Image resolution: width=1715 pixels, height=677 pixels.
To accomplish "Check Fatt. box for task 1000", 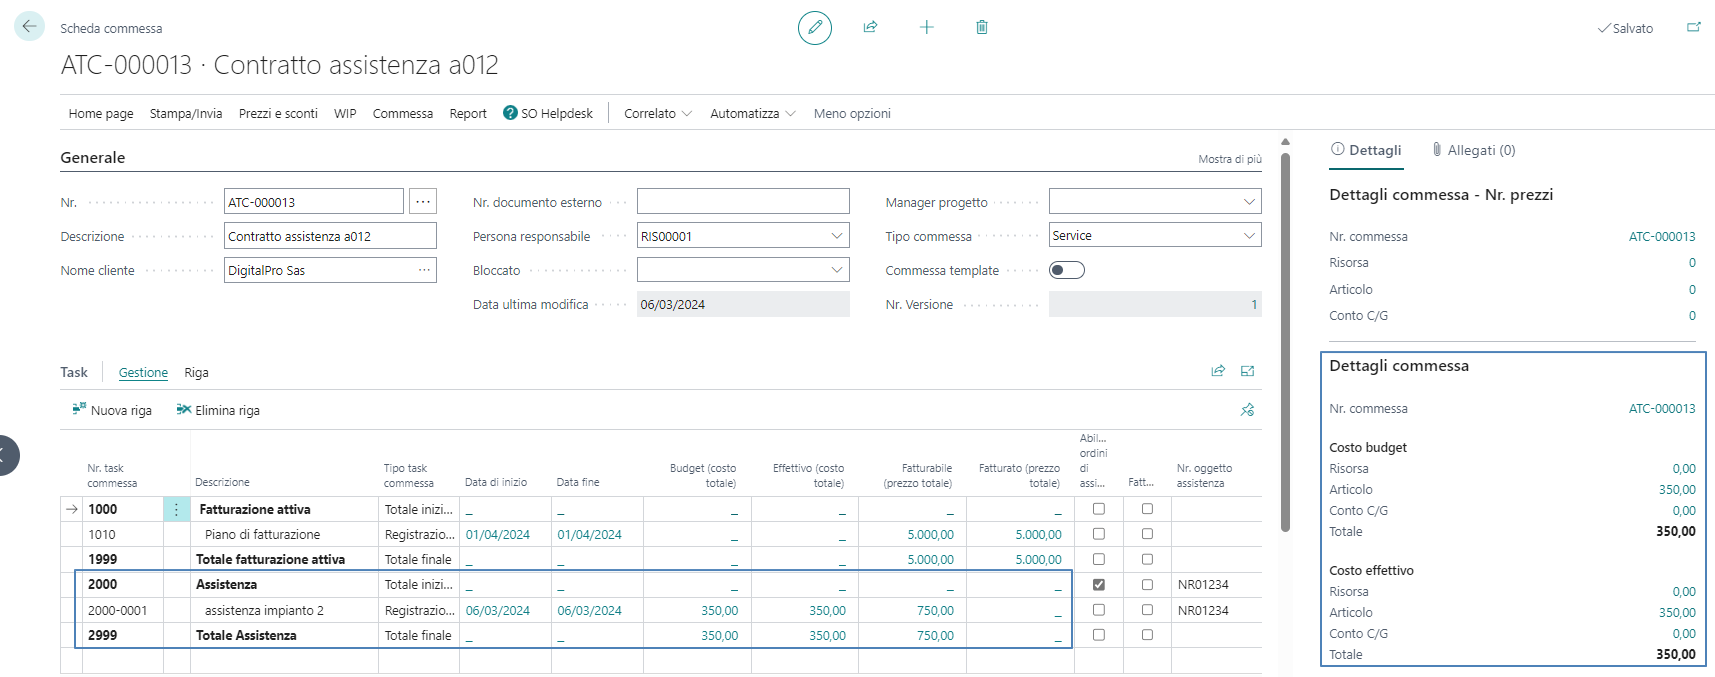I will coord(1147,509).
